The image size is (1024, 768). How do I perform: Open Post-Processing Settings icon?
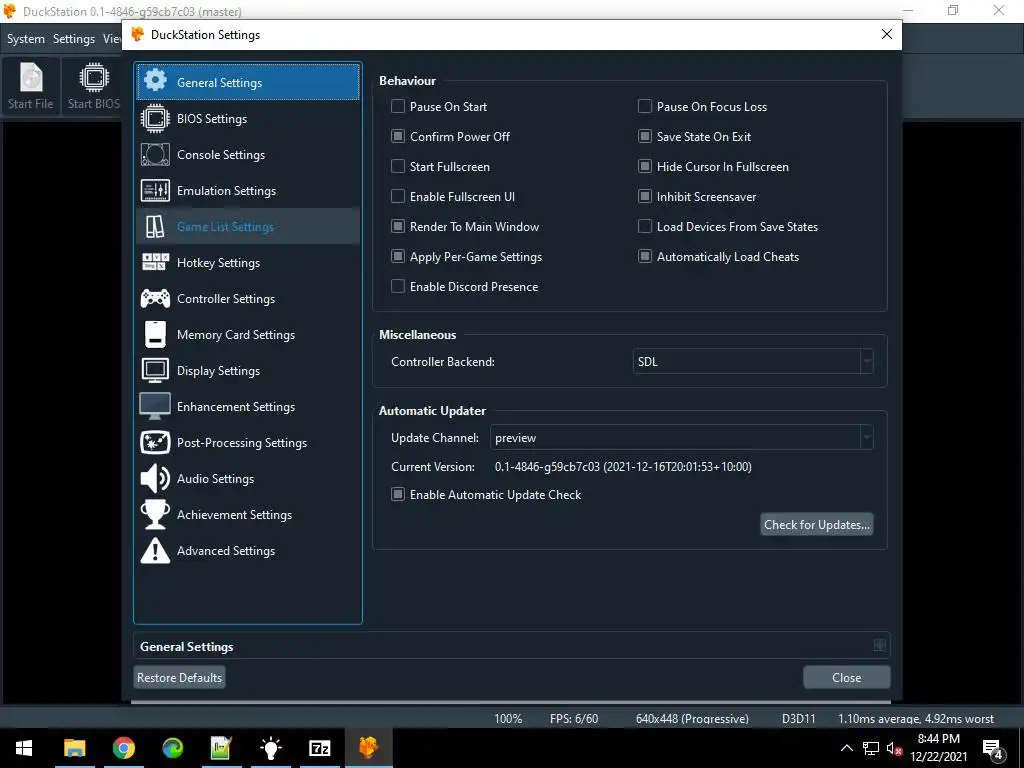tap(155, 442)
